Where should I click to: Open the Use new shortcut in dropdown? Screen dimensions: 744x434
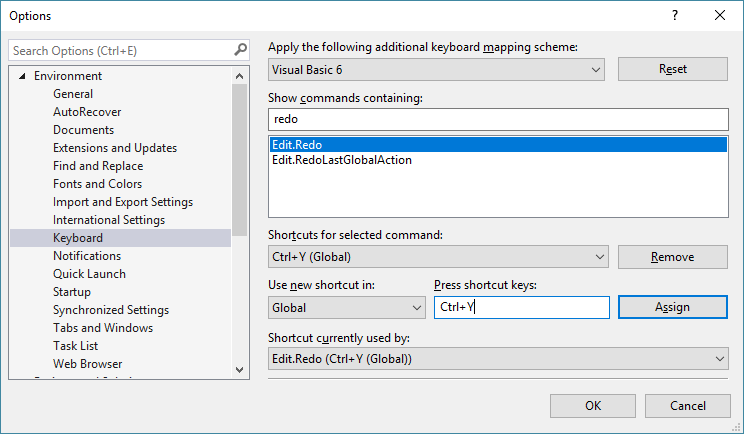pos(346,307)
